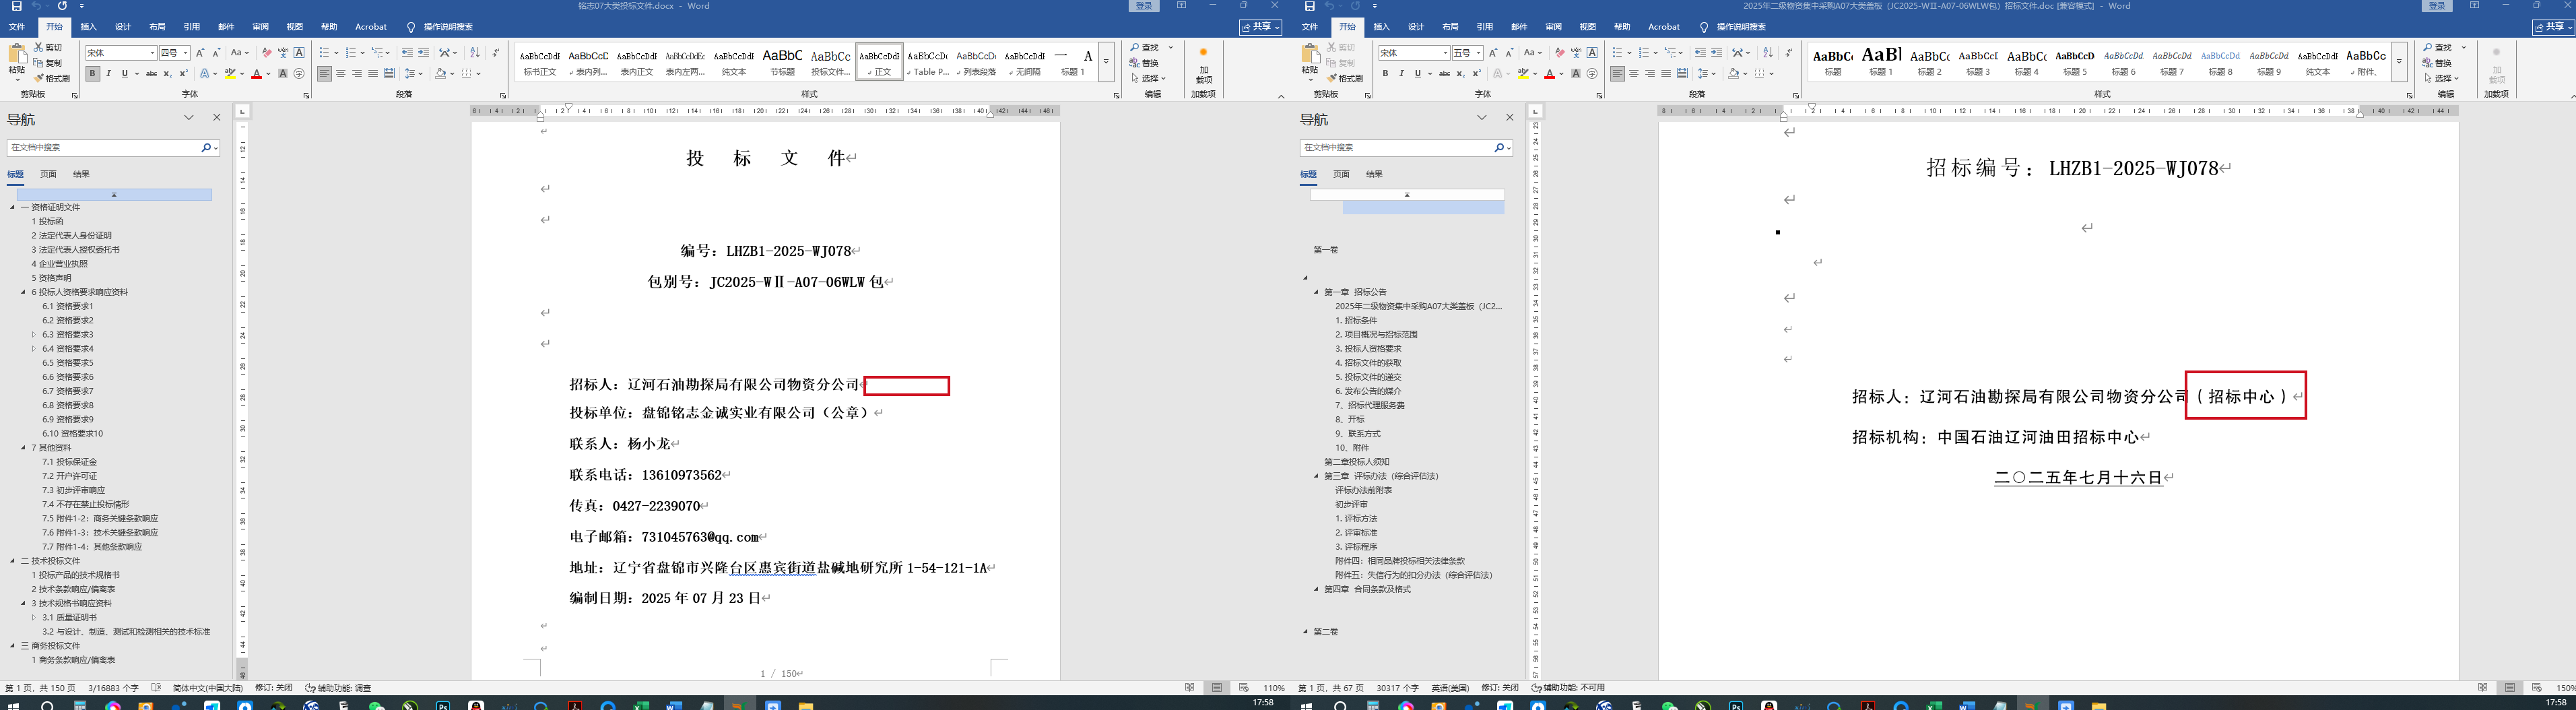This screenshot has width=2576, height=710.
Task: Apply strikethrough in right window ribbon
Action: pyautogui.click(x=1444, y=74)
